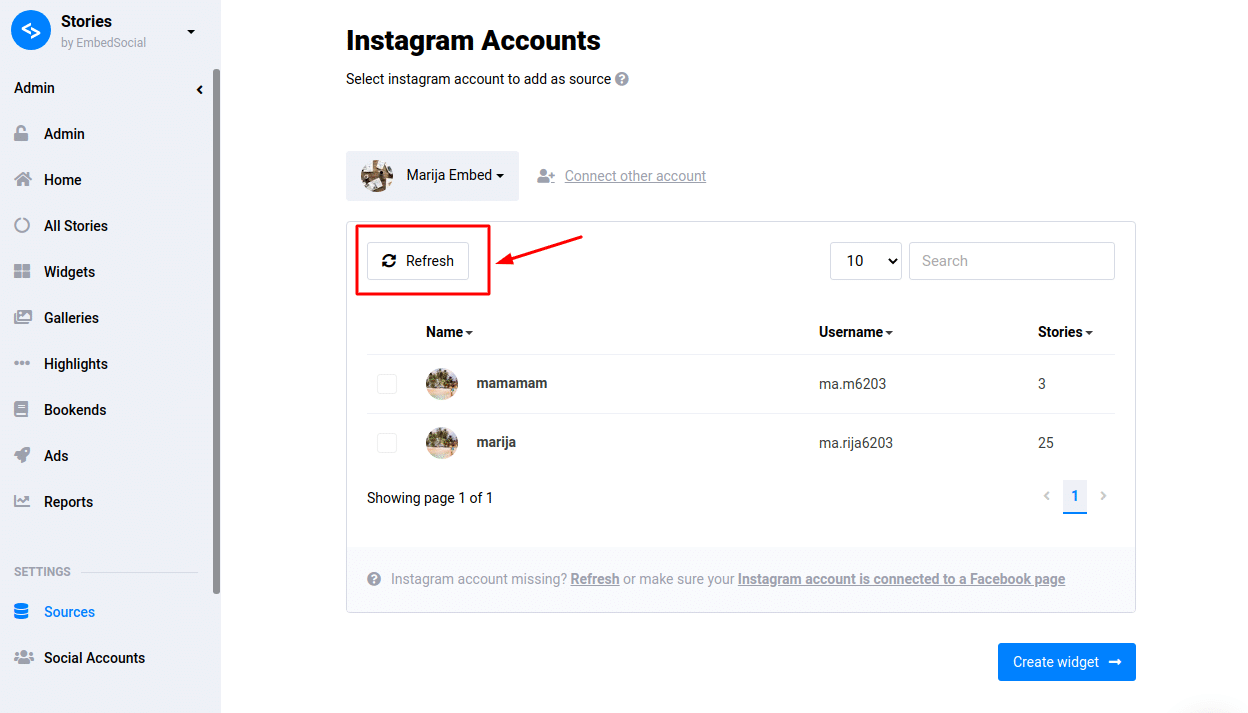This screenshot has height=713, width=1248.
Task: Select the Sources database icon
Action: (x=22, y=612)
